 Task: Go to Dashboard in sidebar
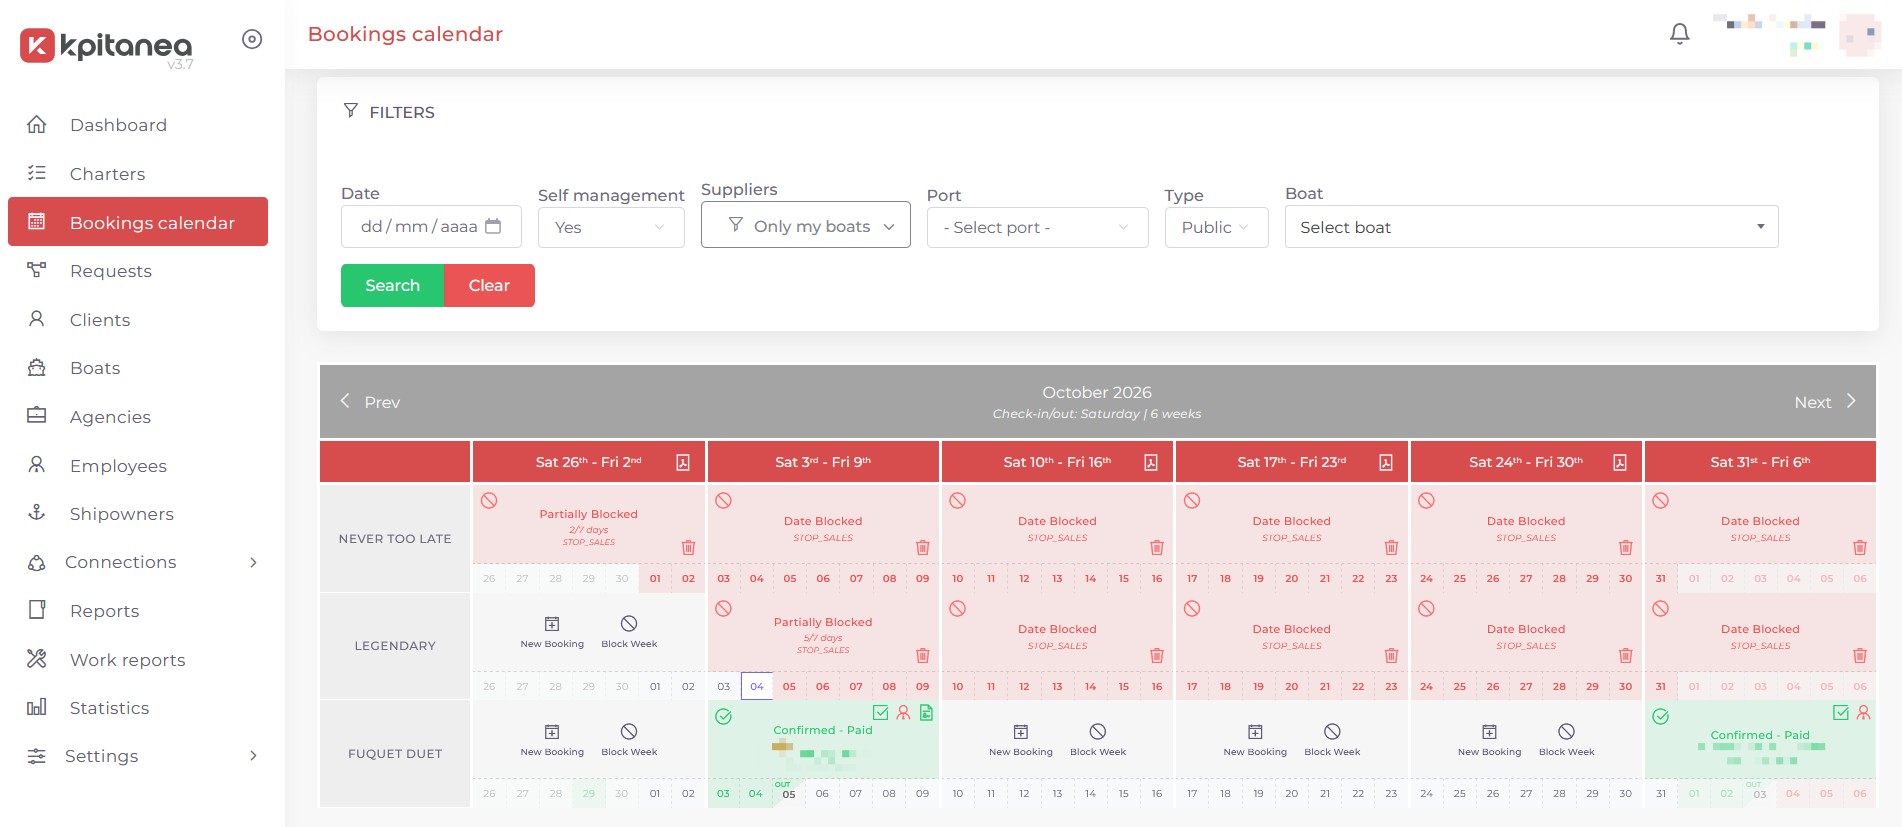pos(138,125)
